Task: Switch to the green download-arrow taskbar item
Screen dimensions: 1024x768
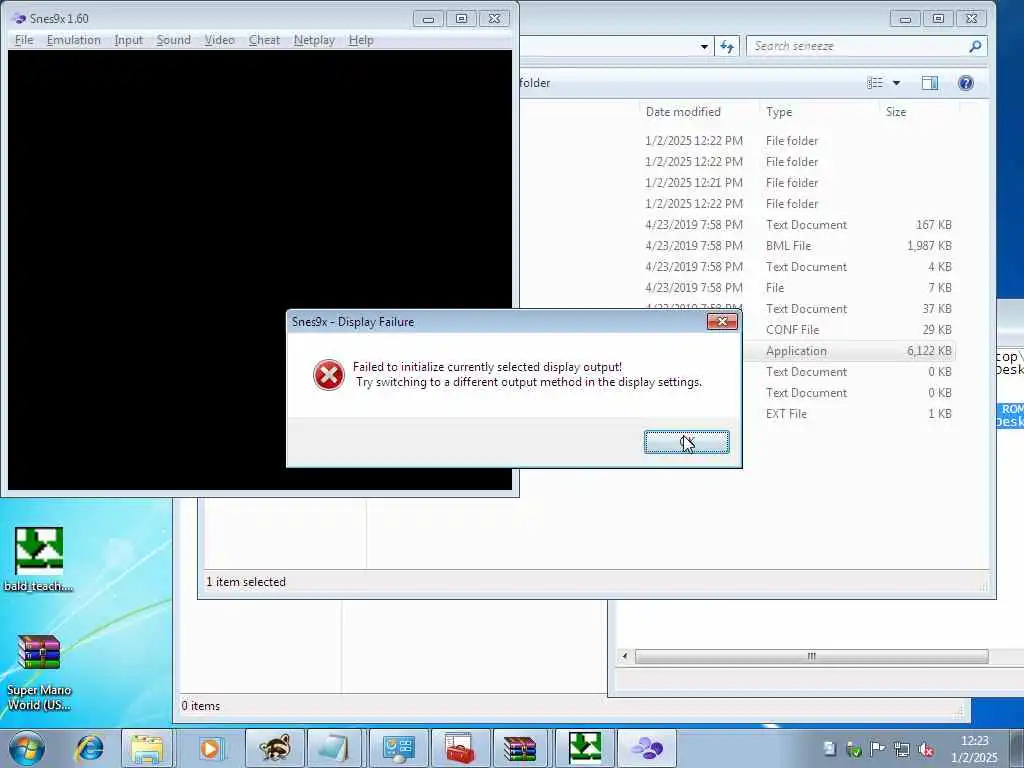Action: pos(584,748)
